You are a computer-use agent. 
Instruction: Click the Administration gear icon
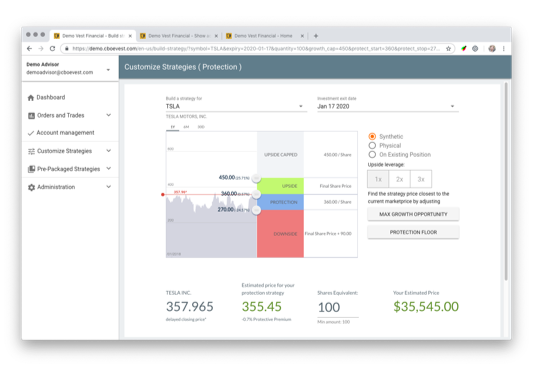(31, 187)
